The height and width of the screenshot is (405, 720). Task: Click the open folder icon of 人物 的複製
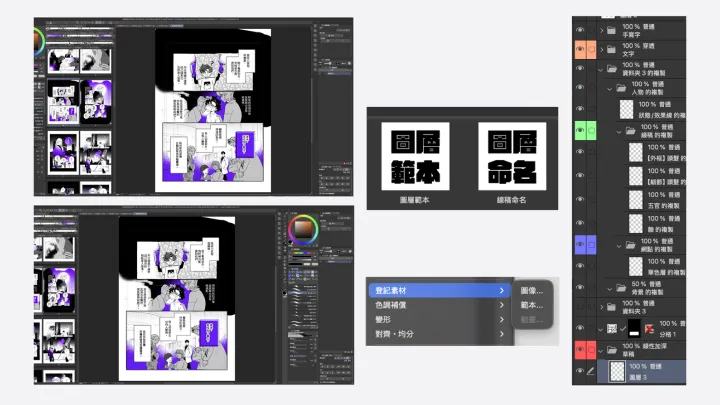[621, 88]
